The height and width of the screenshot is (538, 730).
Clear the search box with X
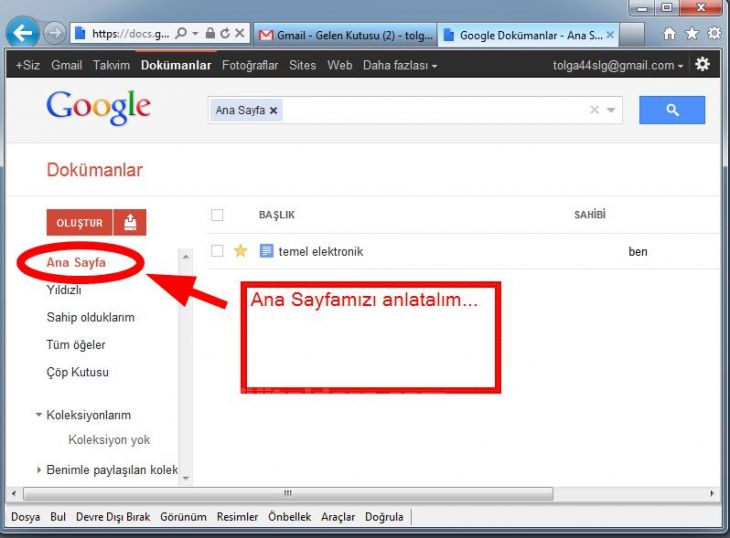pos(594,110)
